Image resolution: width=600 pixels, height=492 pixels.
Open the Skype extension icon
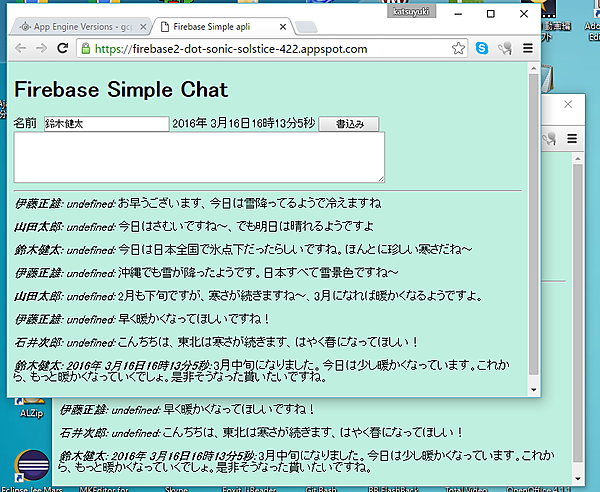[482, 48]
